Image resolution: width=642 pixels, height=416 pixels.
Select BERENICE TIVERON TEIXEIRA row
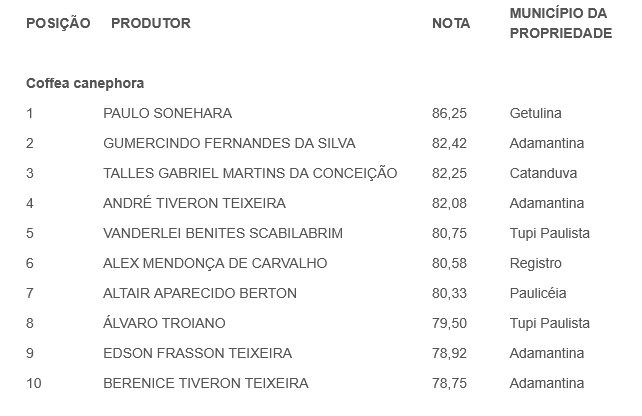(206, 383)
